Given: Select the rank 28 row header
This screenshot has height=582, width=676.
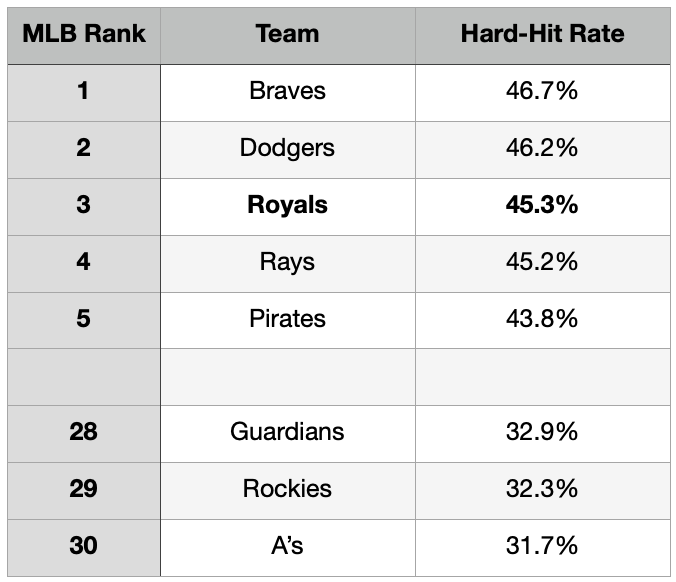Looking at the screenshot, I should tap(84, 432).
